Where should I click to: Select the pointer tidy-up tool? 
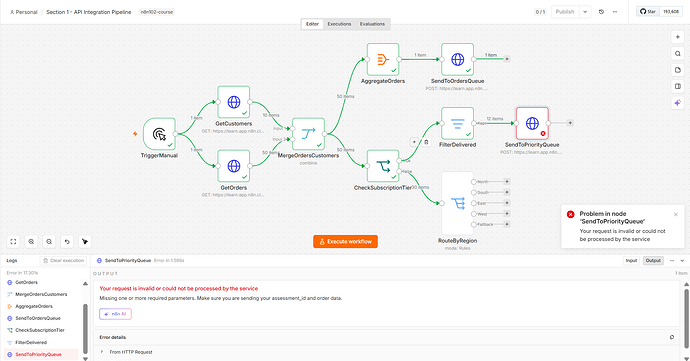85,241
